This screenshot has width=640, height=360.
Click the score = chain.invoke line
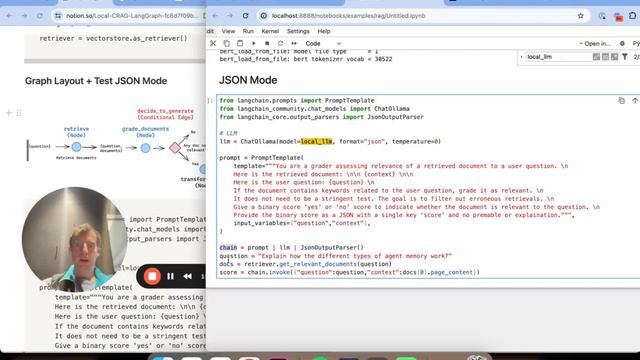pos(349,272)
